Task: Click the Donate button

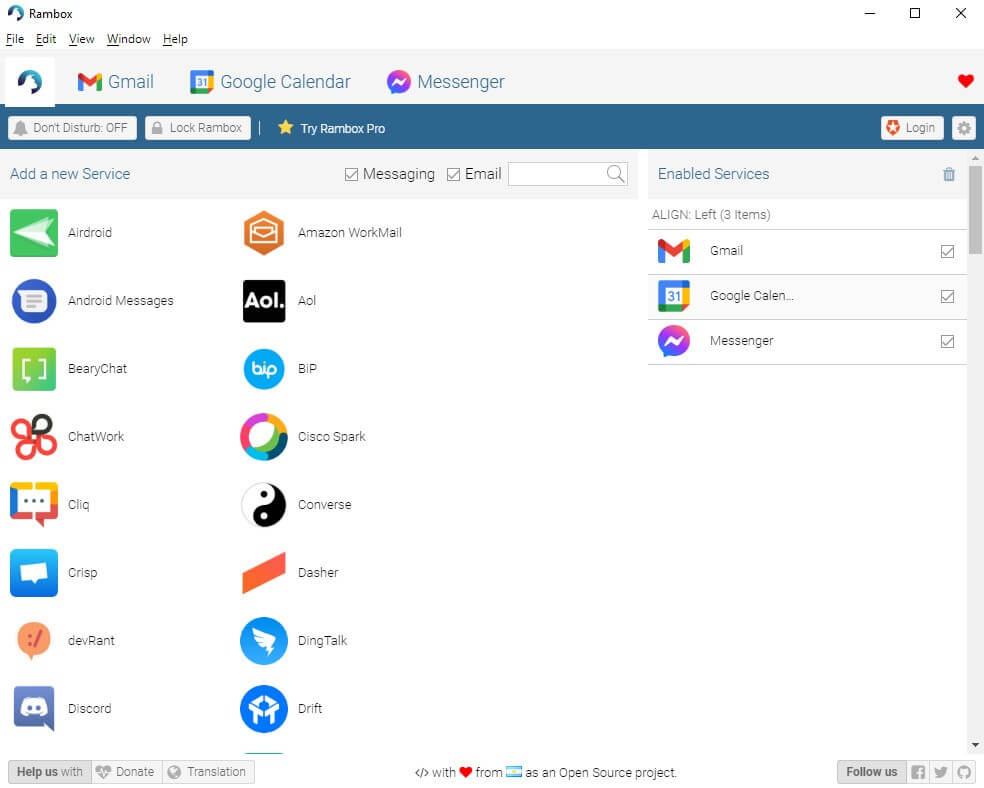Action: coord(127,772)
